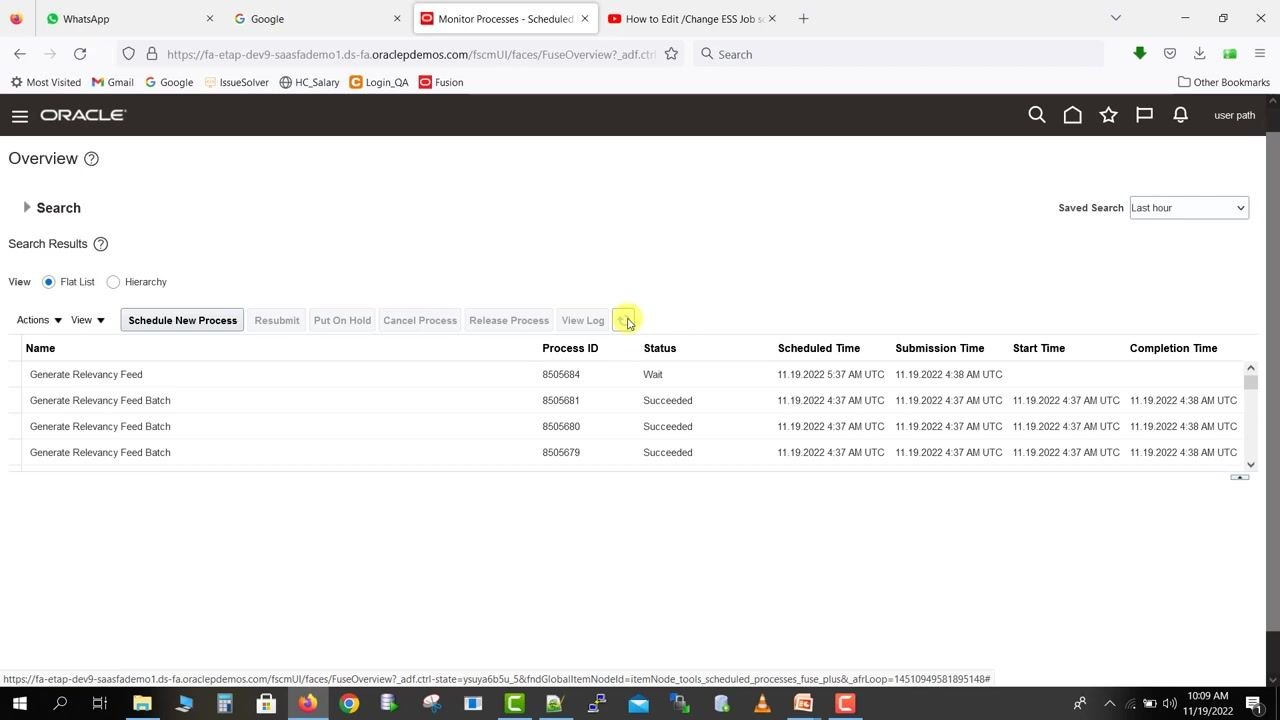
Task: Click the Search Results help icon
Action: click(100, 244)
